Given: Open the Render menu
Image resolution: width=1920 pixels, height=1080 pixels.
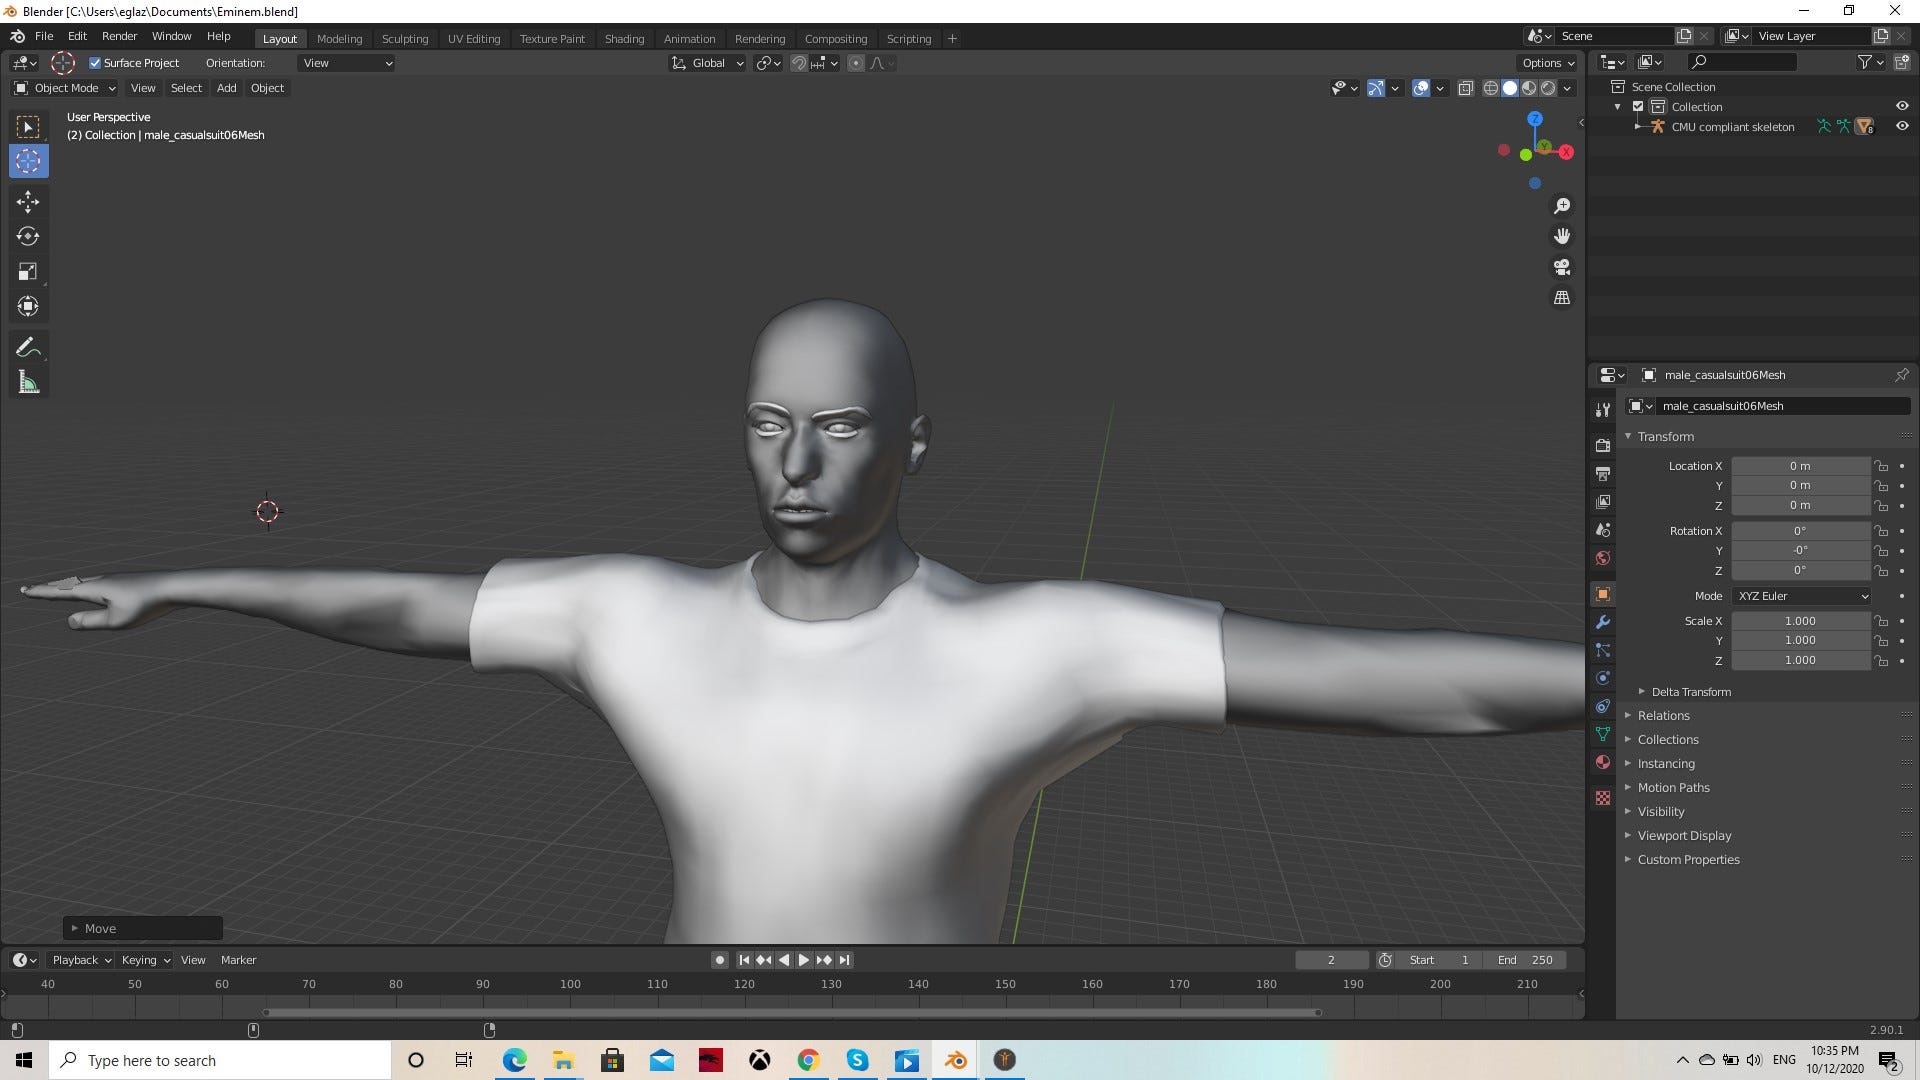Looking at the screenshot, I should [119, 36].
